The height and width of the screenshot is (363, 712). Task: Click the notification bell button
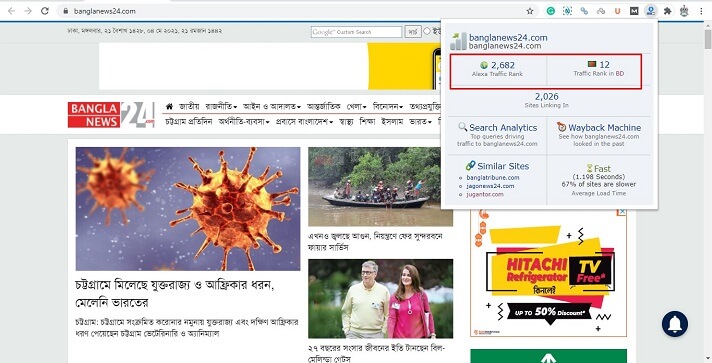click(x=675, y=323)
